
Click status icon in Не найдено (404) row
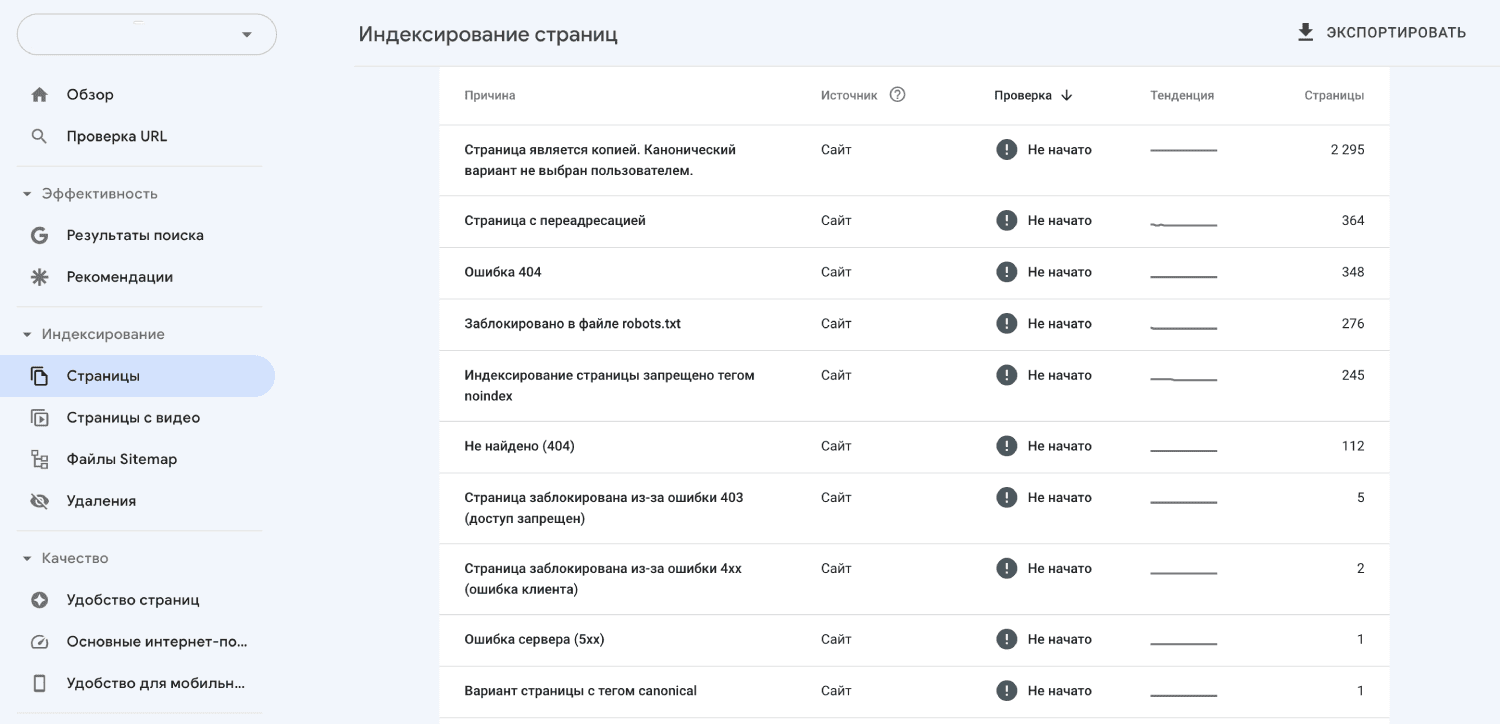(x=1007, y=446)
